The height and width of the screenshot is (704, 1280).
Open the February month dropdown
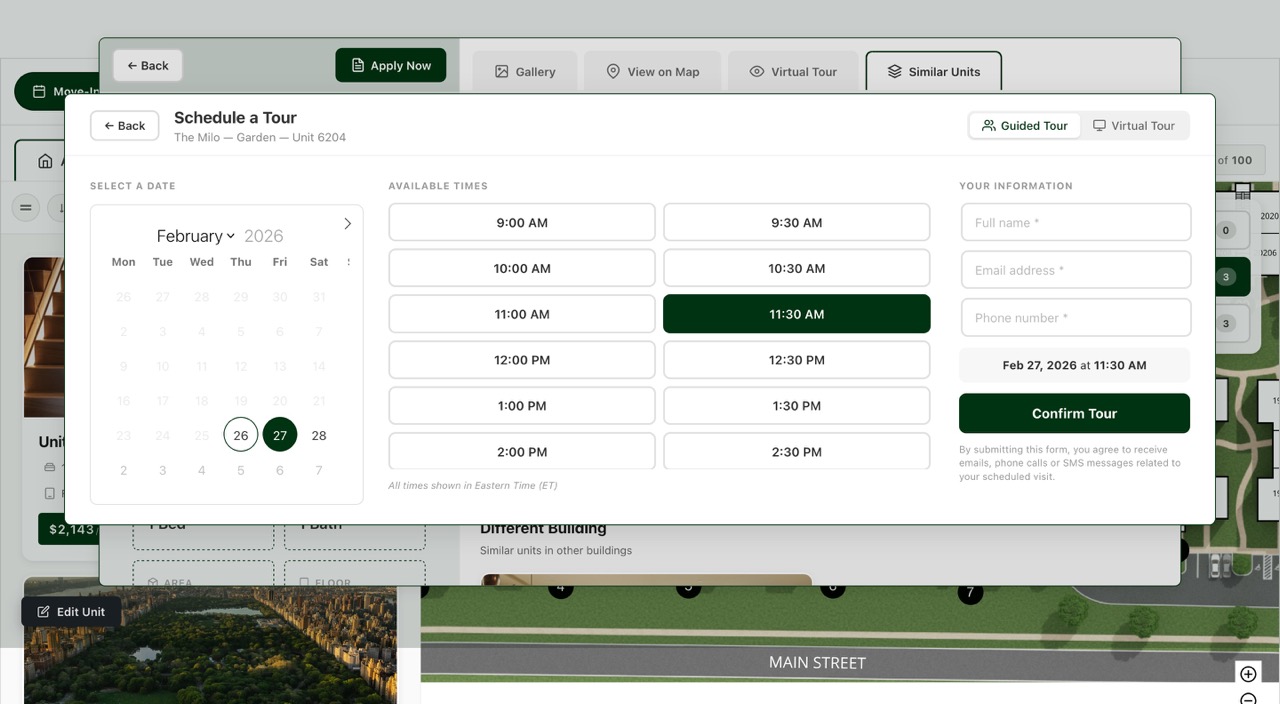195,235
